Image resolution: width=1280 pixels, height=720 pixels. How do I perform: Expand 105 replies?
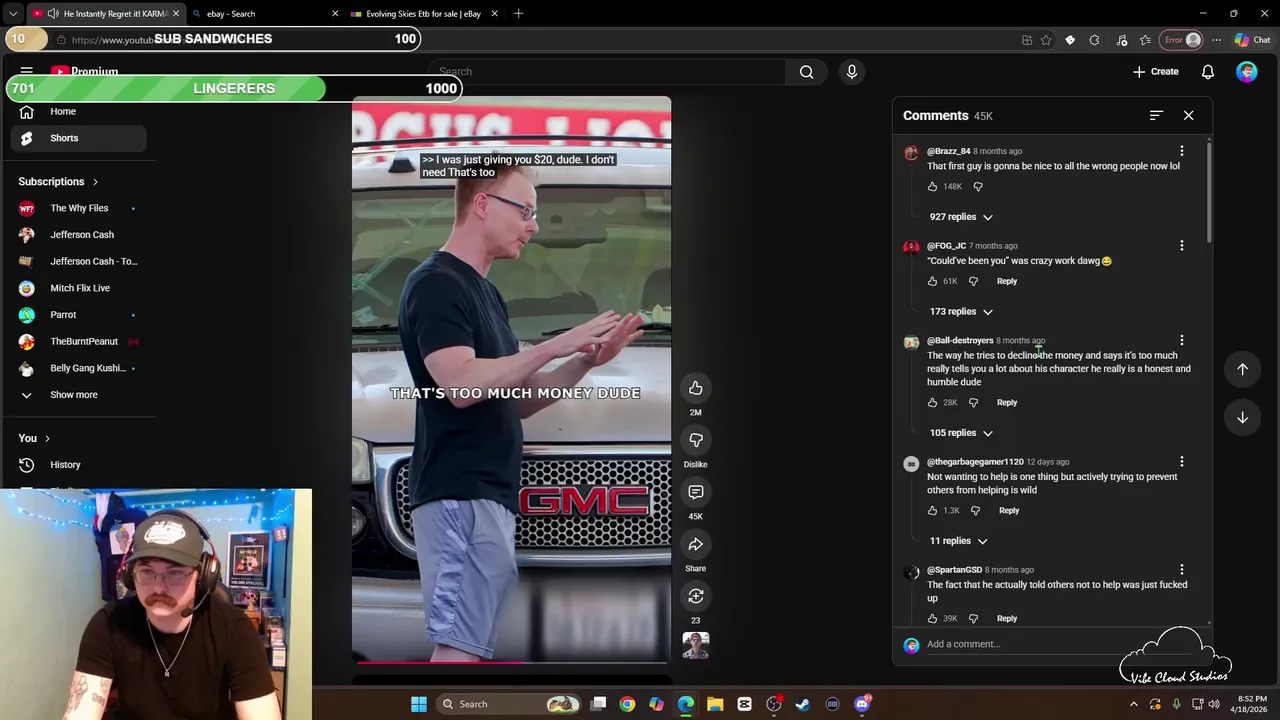(961, 433)
